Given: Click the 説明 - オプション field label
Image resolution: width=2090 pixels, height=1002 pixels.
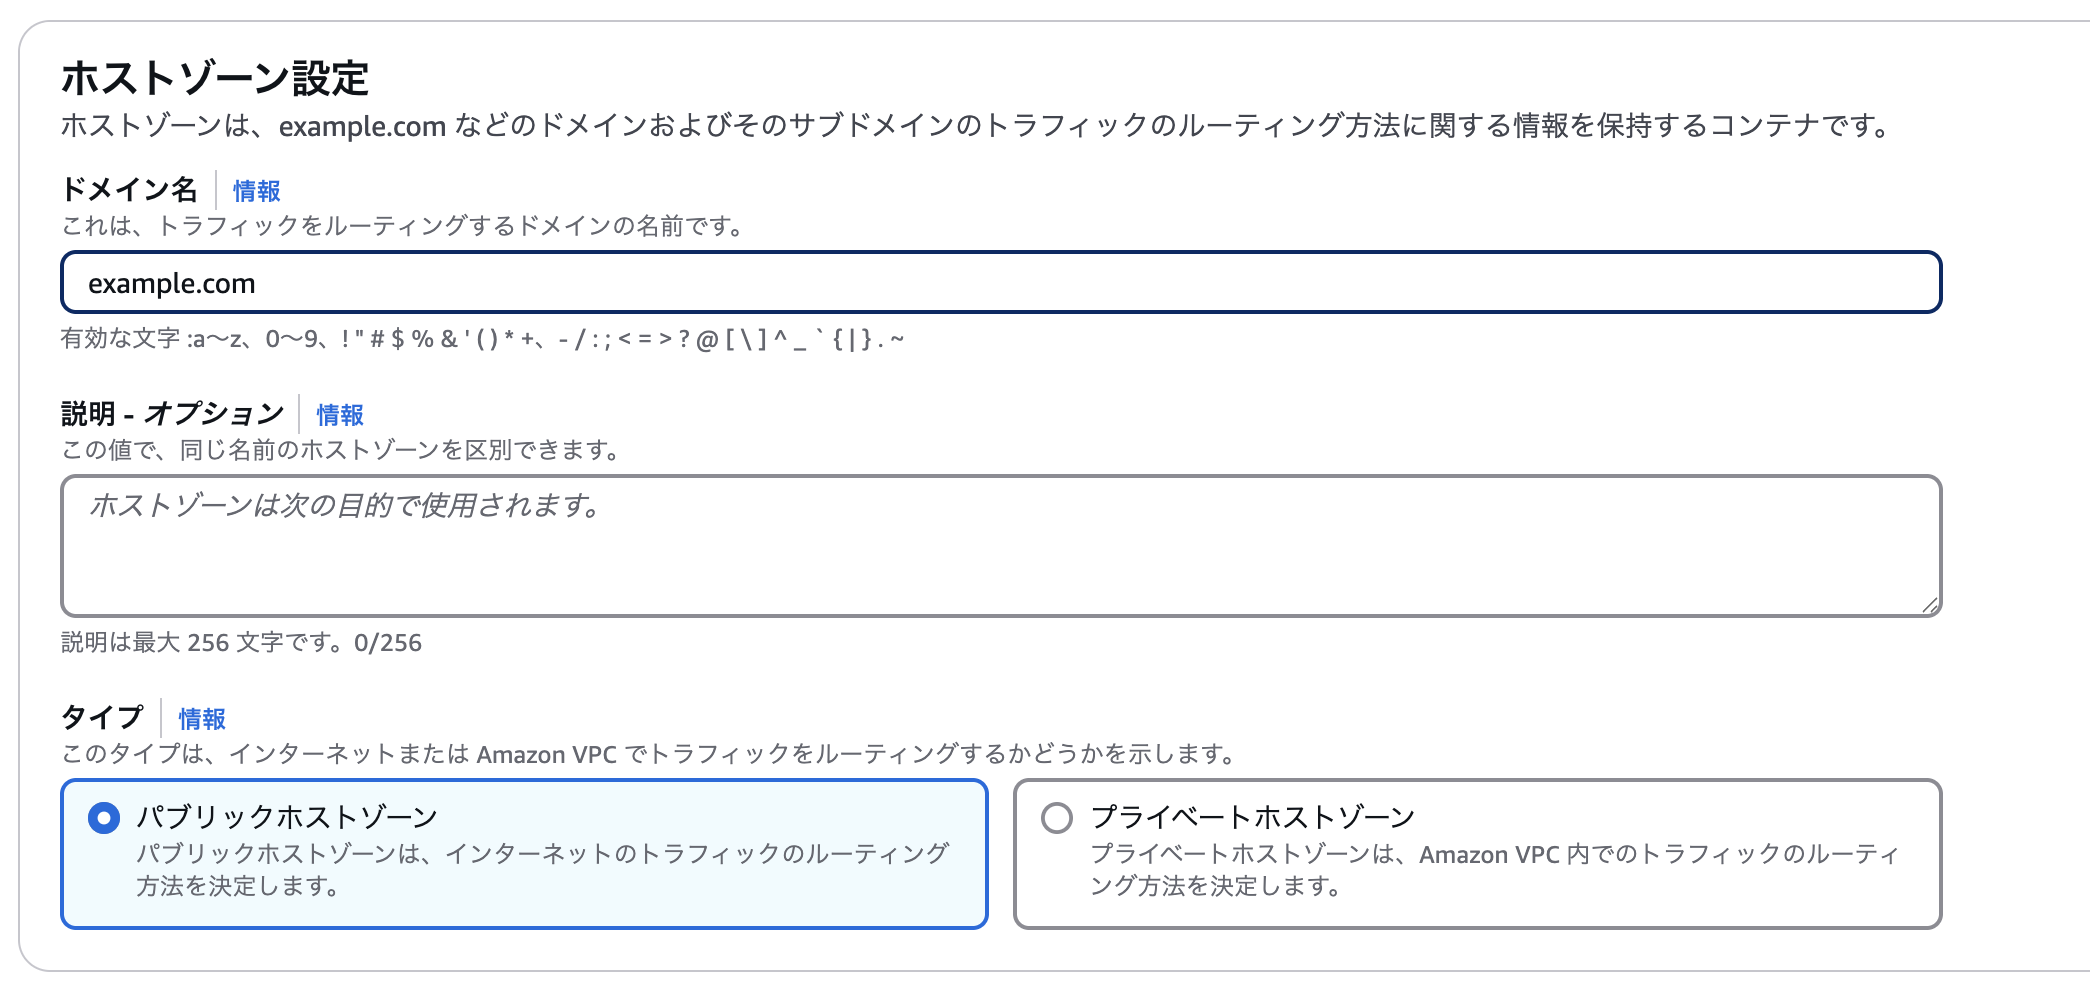Looking at the screenshot, I should pyautogui.click(x=172, y=413).
